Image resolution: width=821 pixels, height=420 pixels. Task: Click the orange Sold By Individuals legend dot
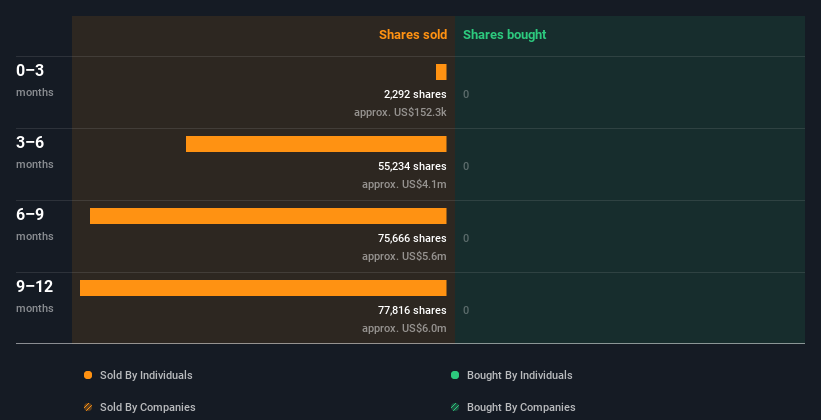coord(88,375)
